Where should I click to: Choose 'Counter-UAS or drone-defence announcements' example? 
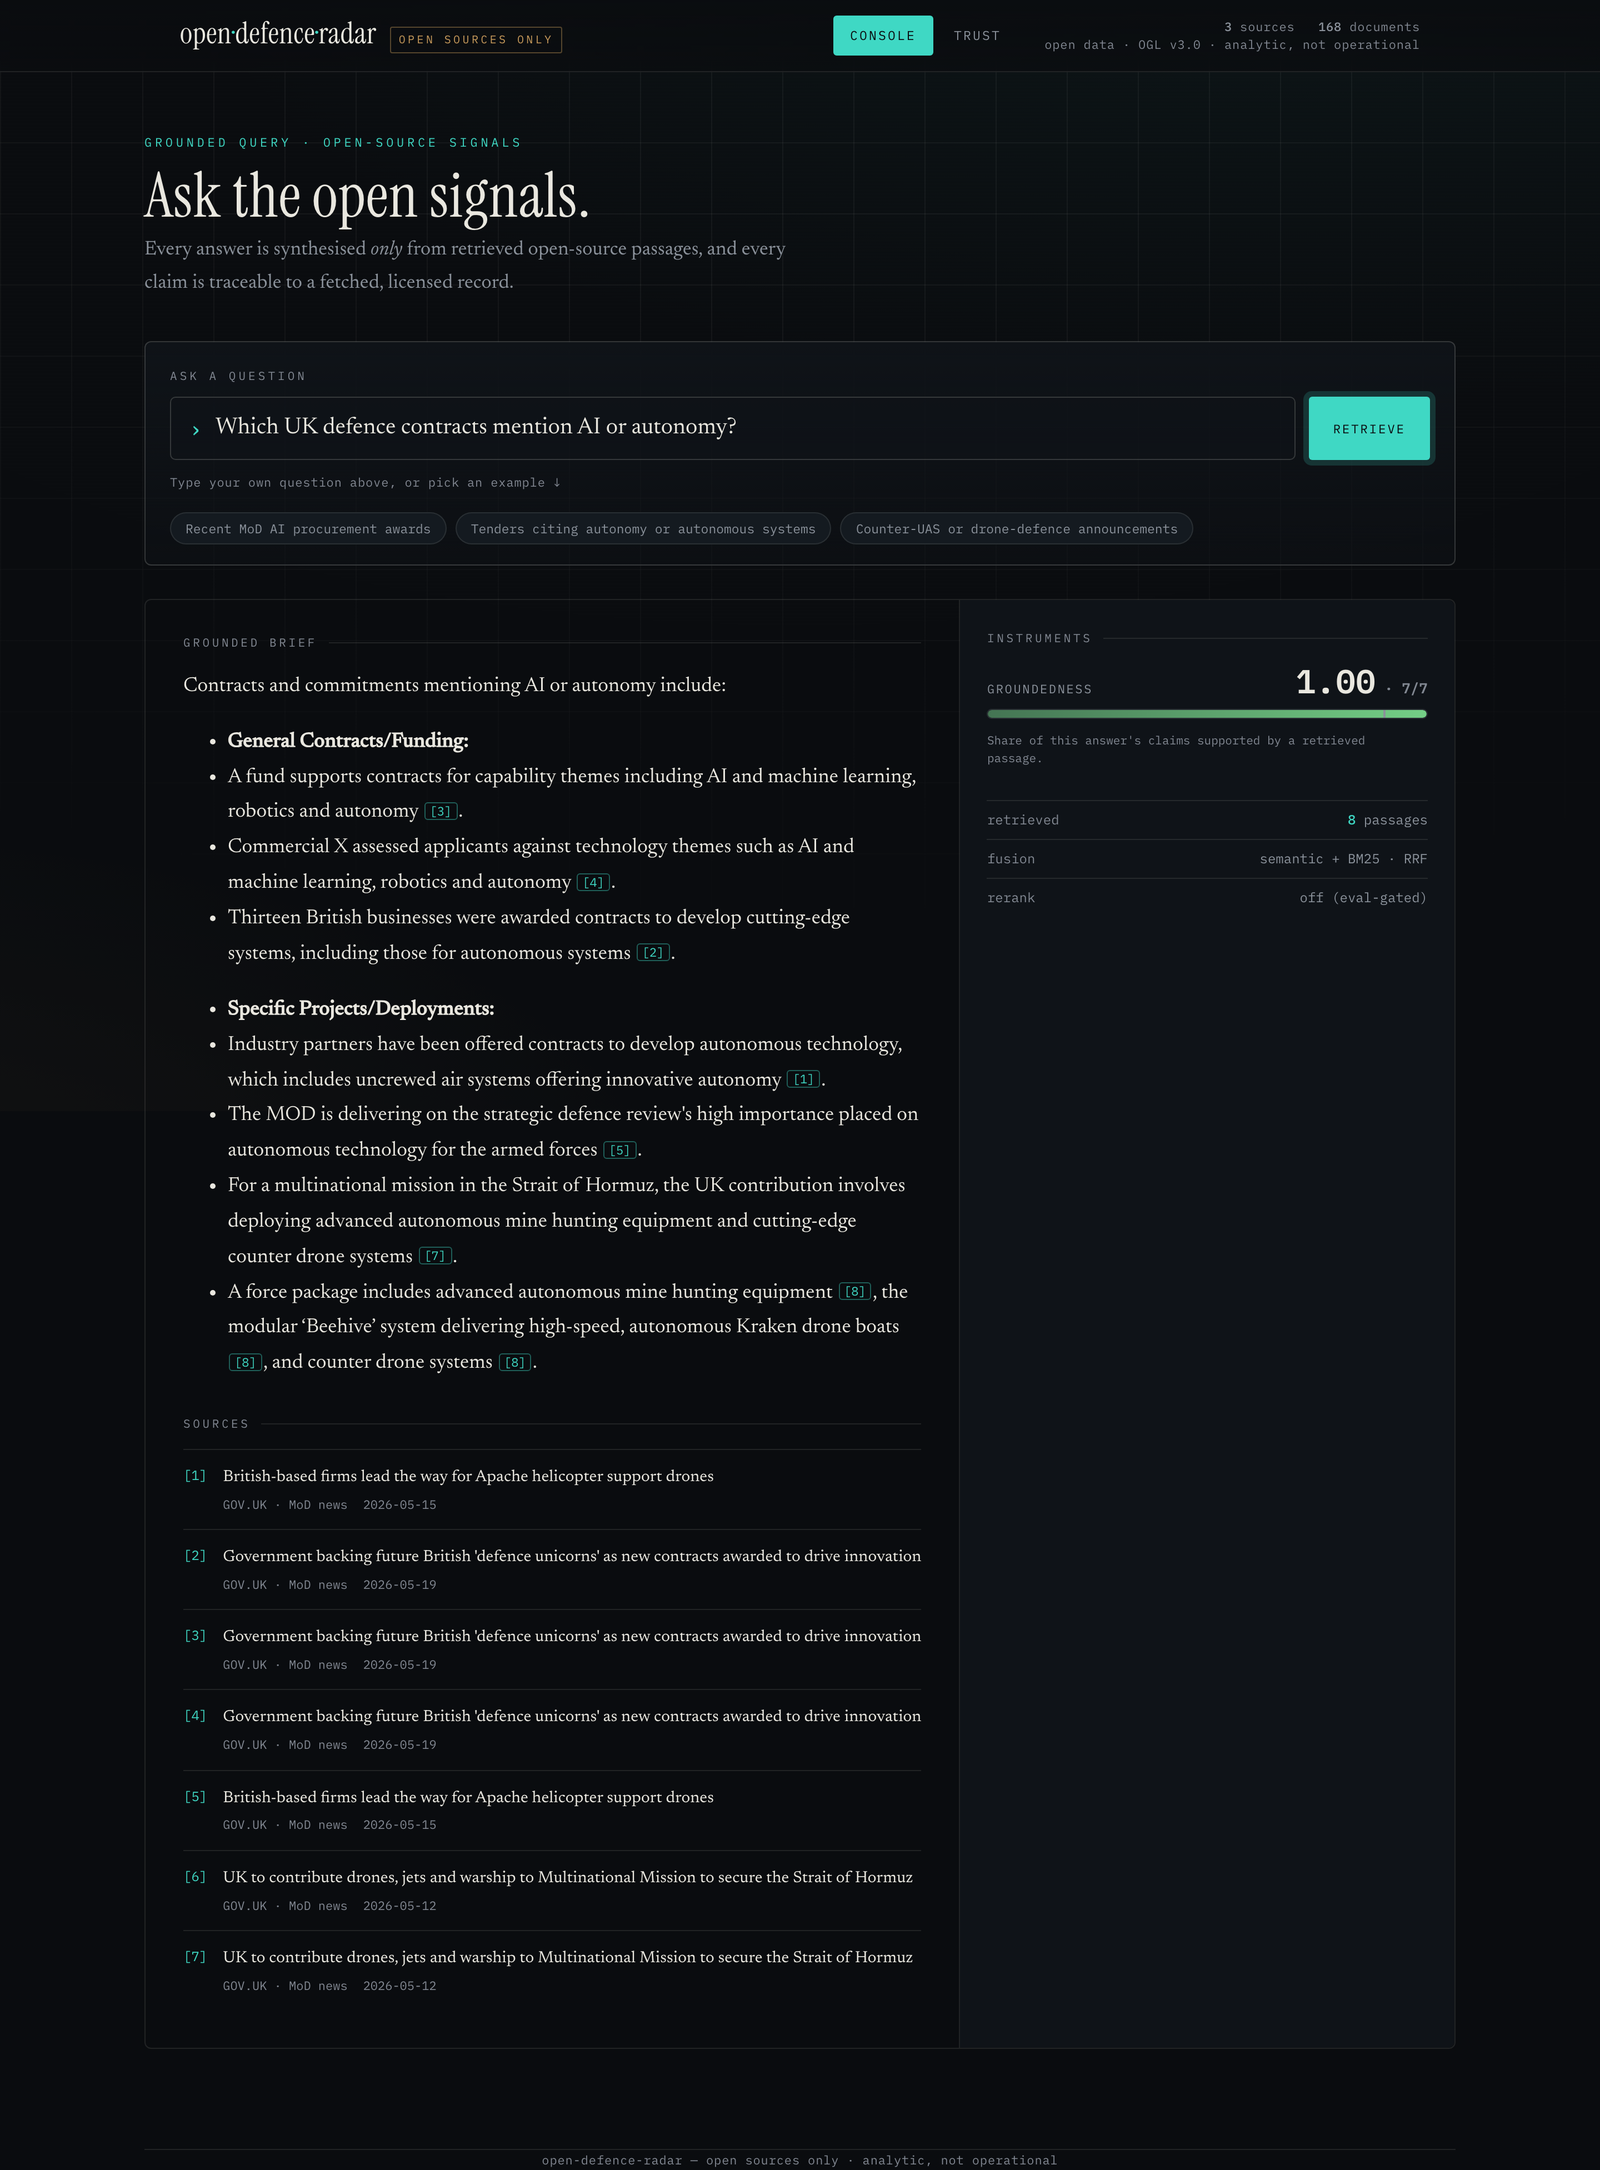click(1016, 529)
